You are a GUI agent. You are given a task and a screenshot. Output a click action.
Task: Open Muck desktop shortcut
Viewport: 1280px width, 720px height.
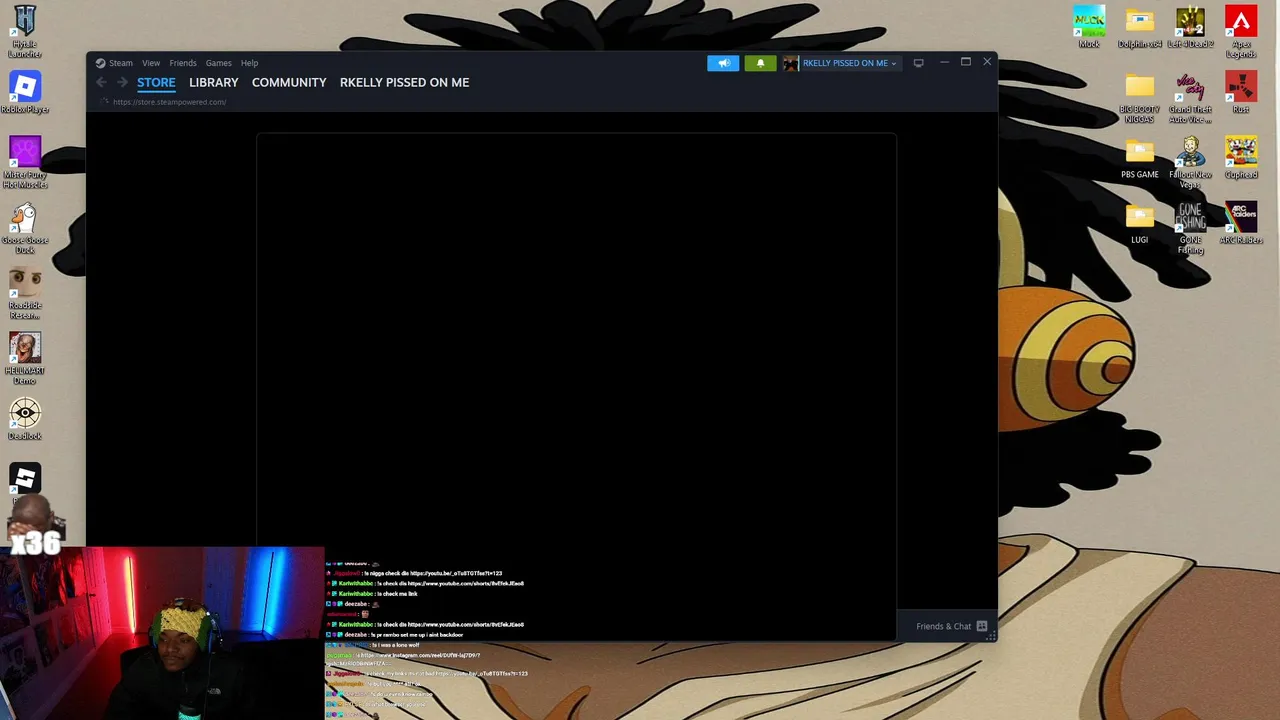[1089, 28]
